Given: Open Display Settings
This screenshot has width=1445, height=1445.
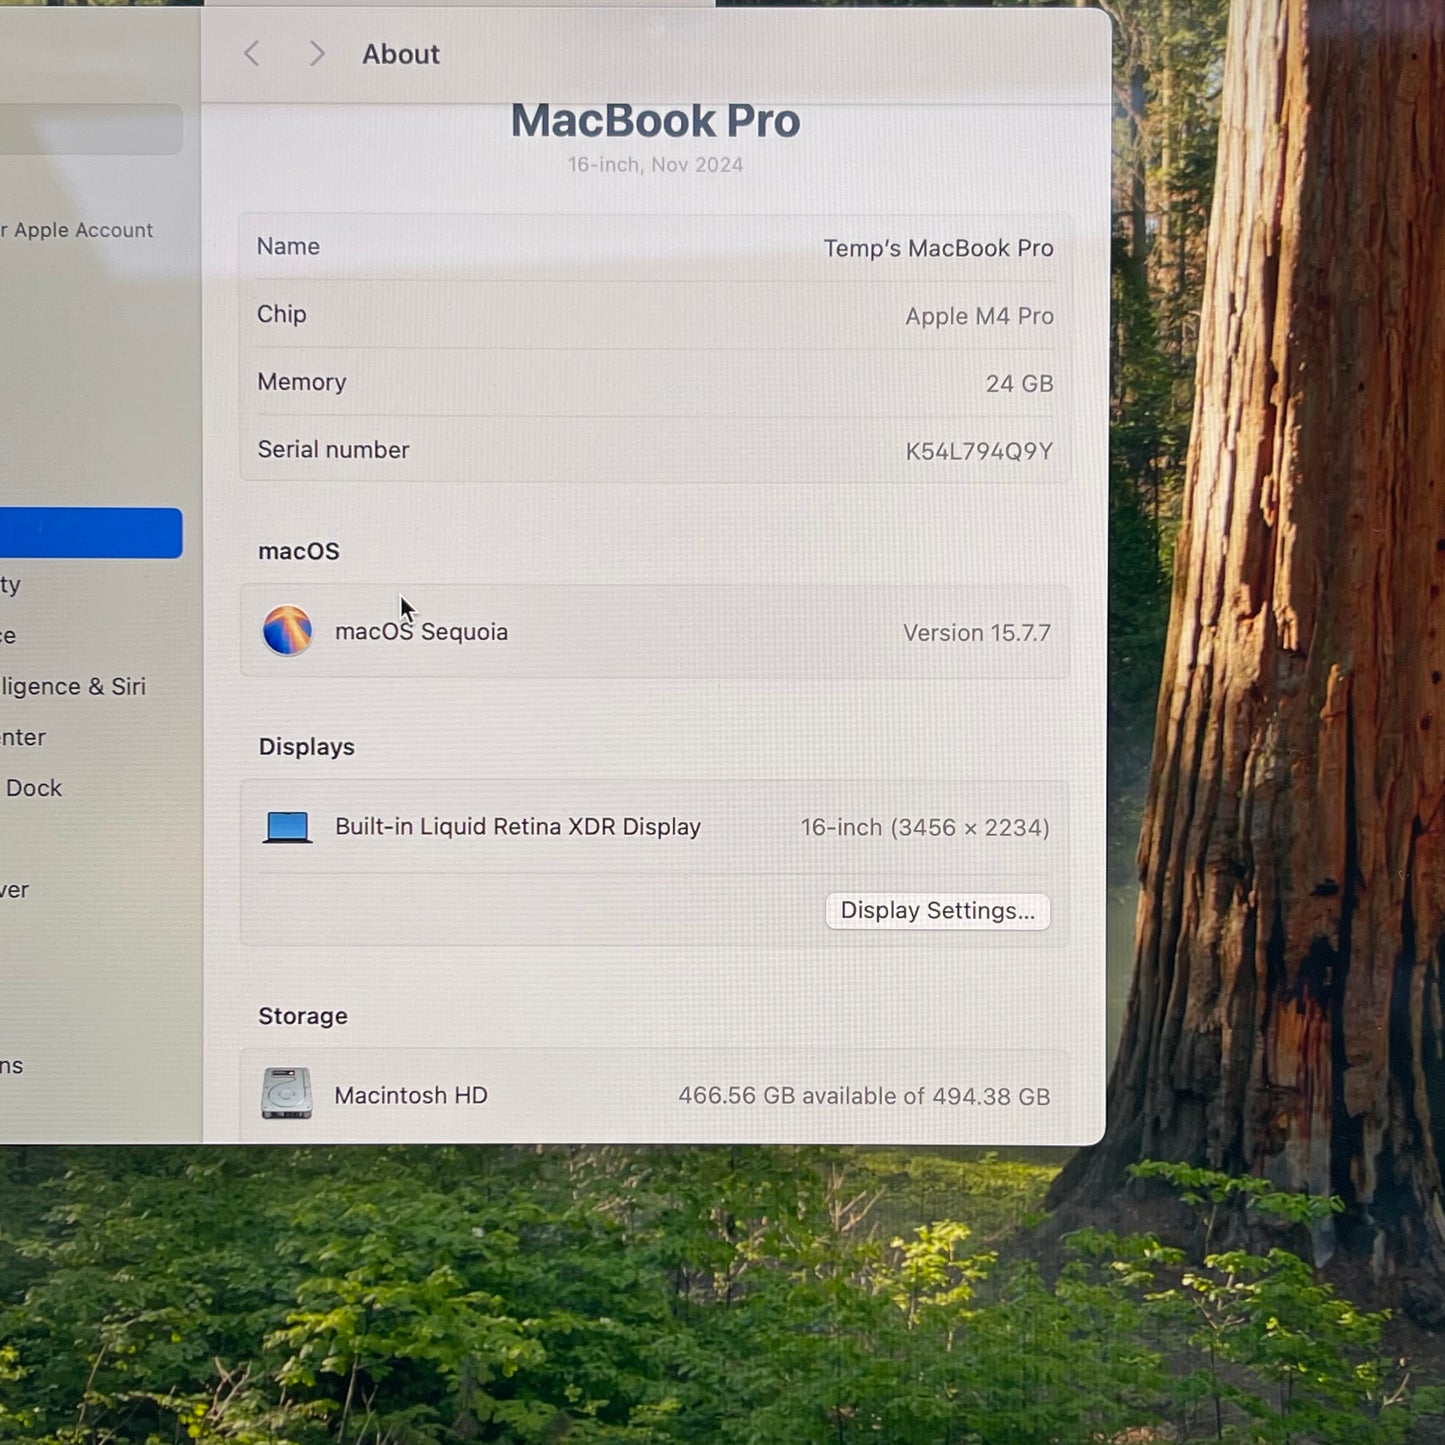Looking at the screenshot, I should pos(938,911).
